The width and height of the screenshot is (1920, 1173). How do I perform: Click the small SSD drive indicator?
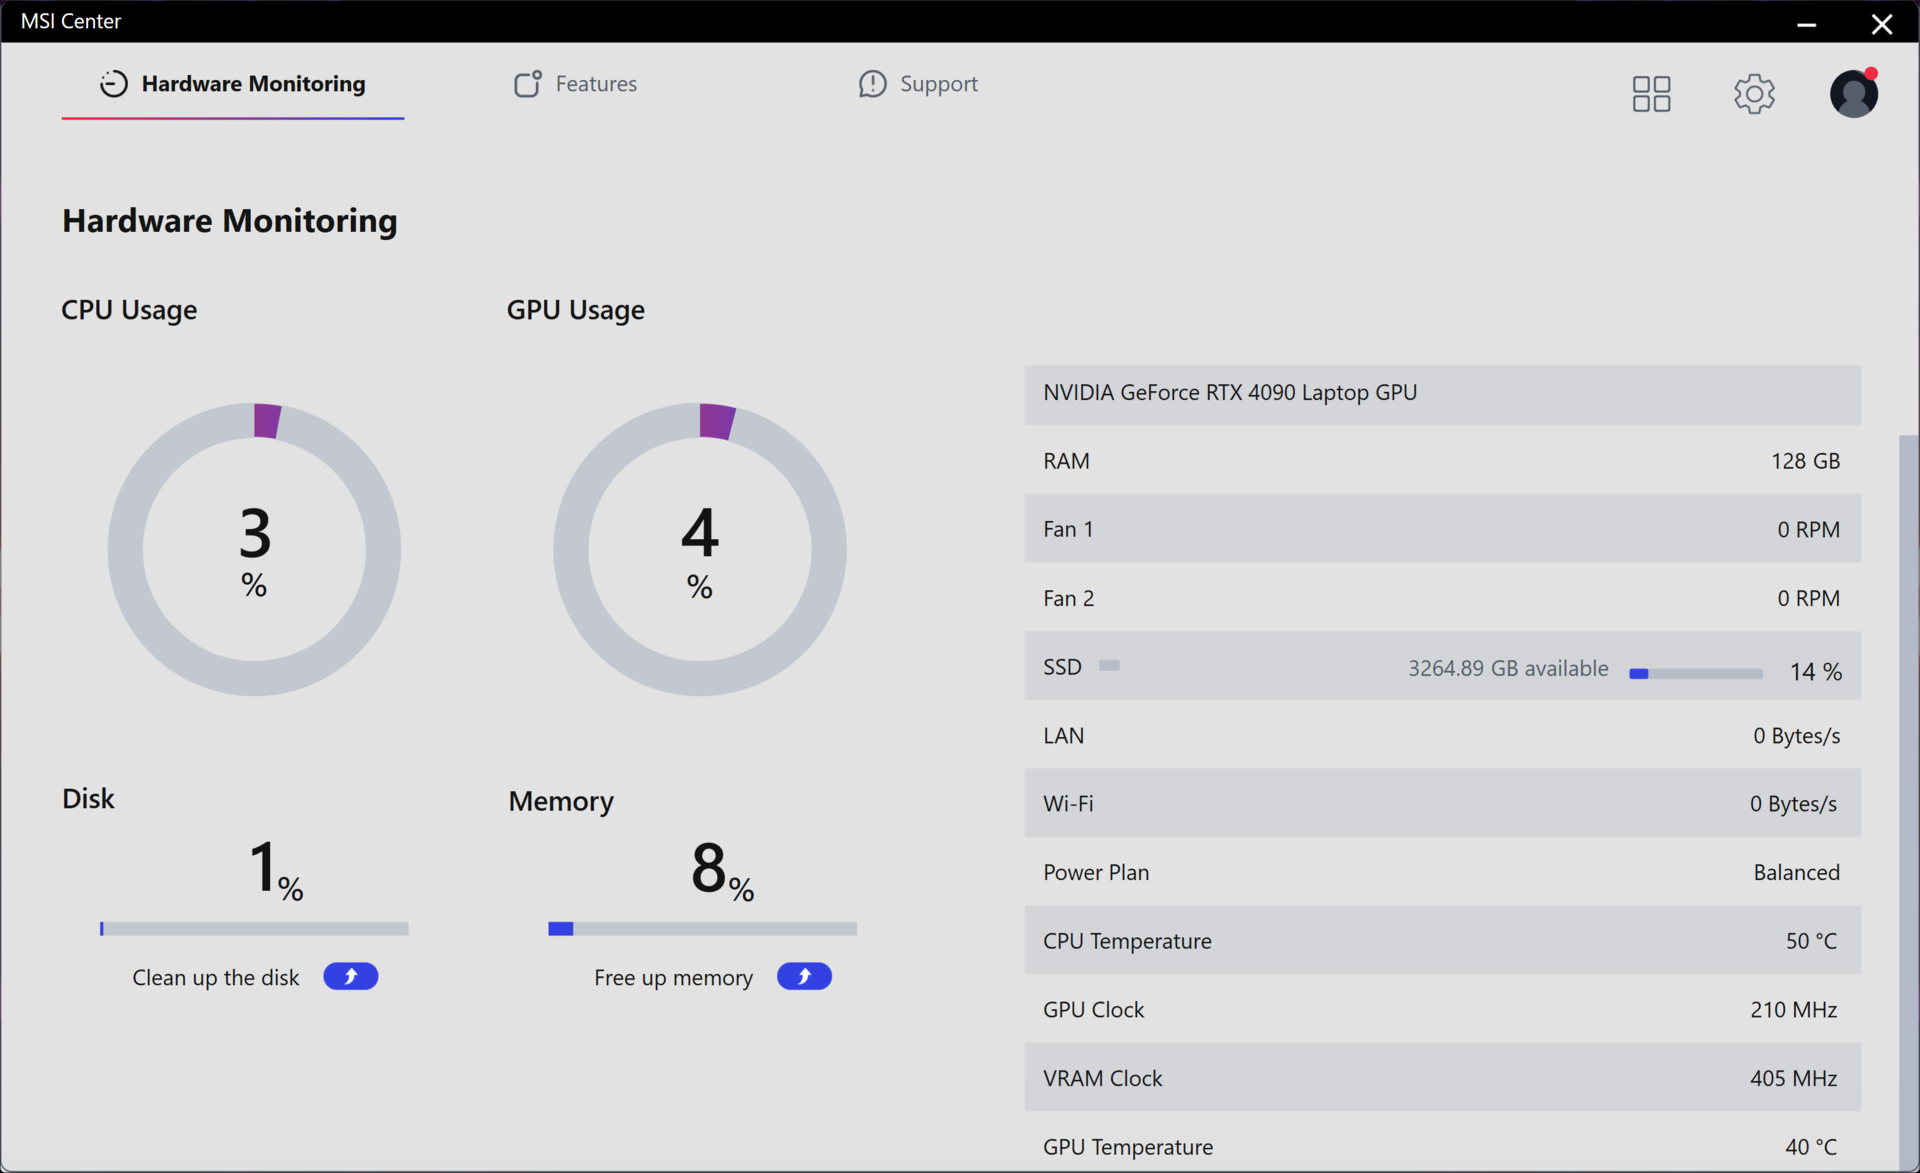[1109, 666]
